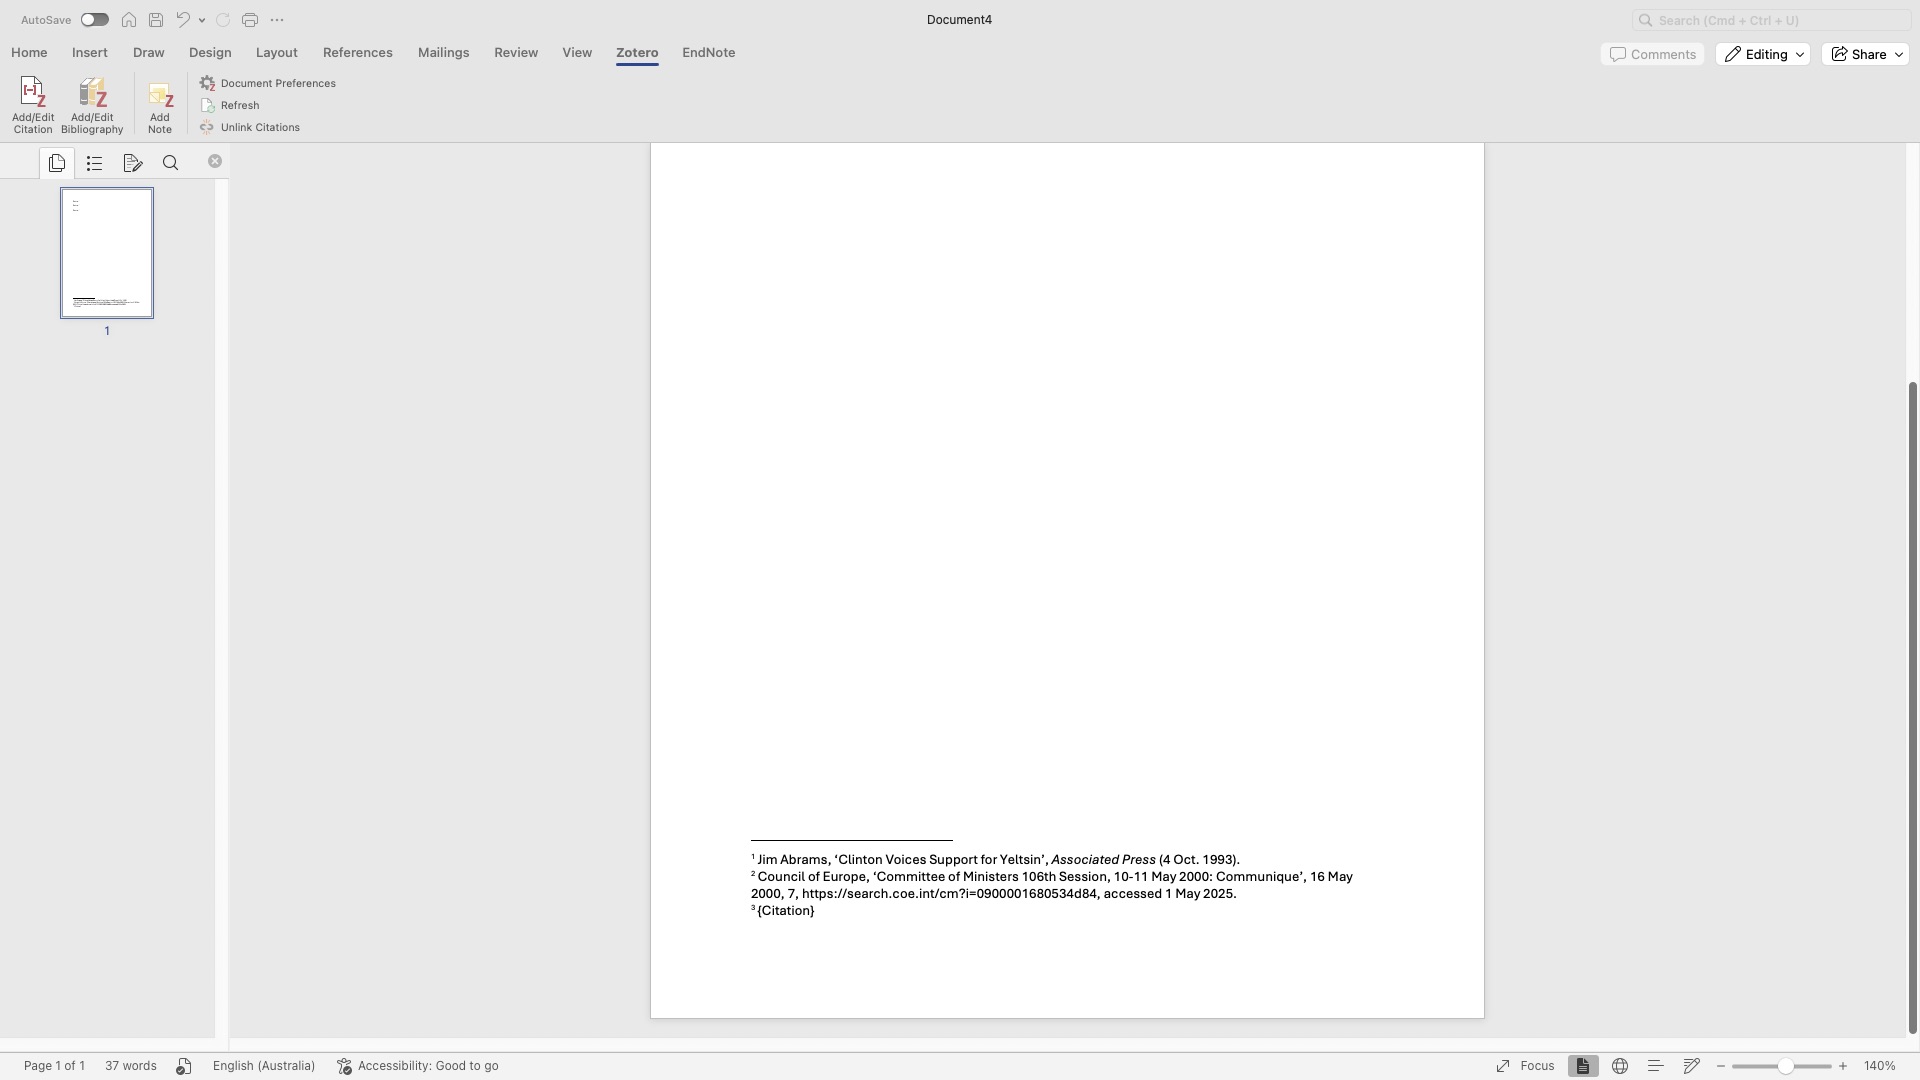Image resolution: width=1920 pixels, height=1080 pixels.
Task: Open the spelling proofing status icon
Action: pos(184,1067)
